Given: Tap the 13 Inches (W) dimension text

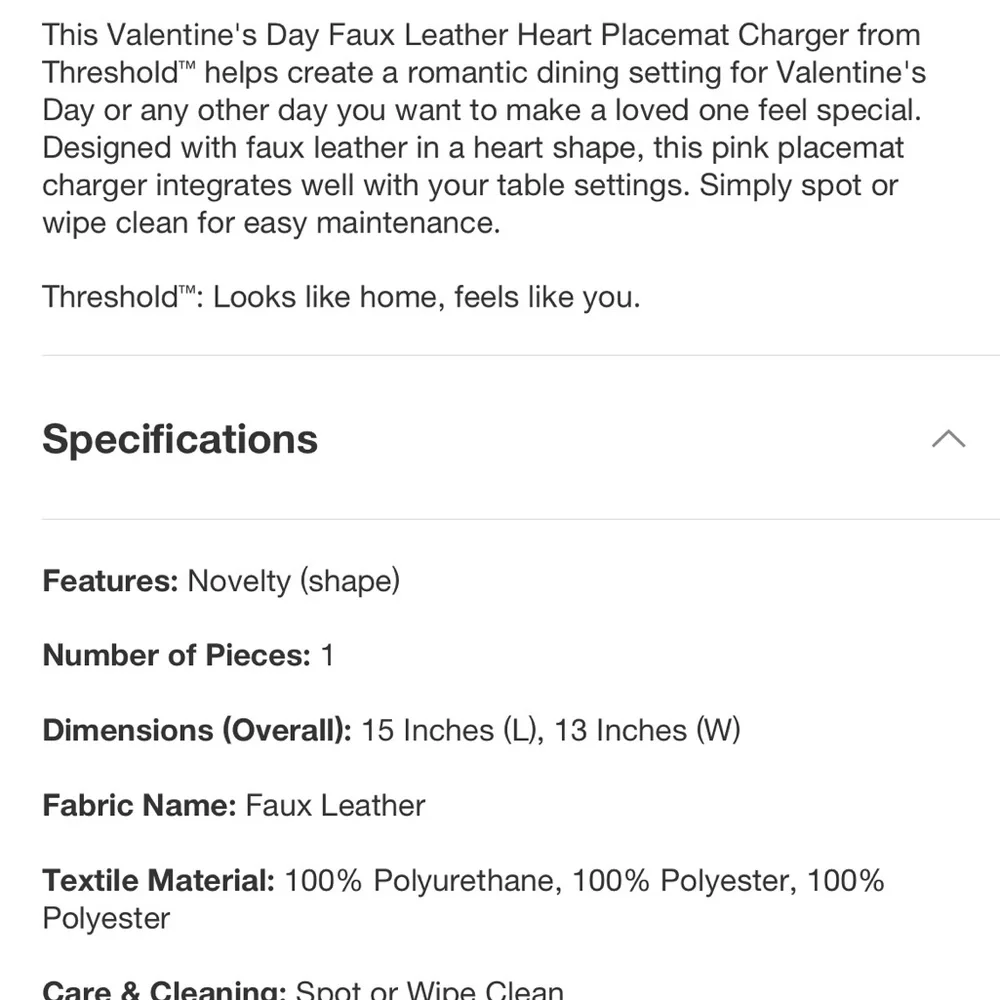Looking at the screenshot, I should 647,730.
